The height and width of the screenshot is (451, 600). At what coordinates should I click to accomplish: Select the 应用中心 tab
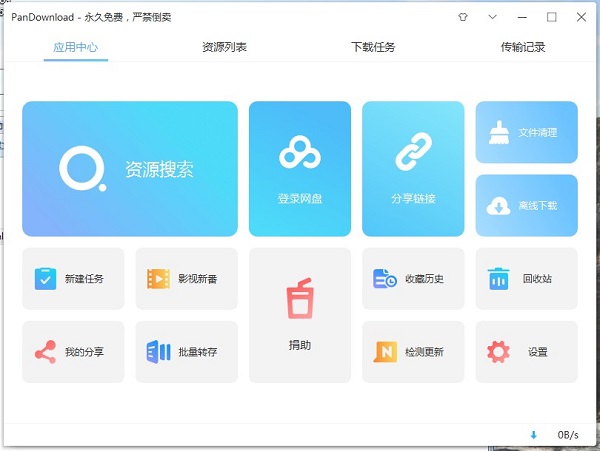(x=75, y=47)
